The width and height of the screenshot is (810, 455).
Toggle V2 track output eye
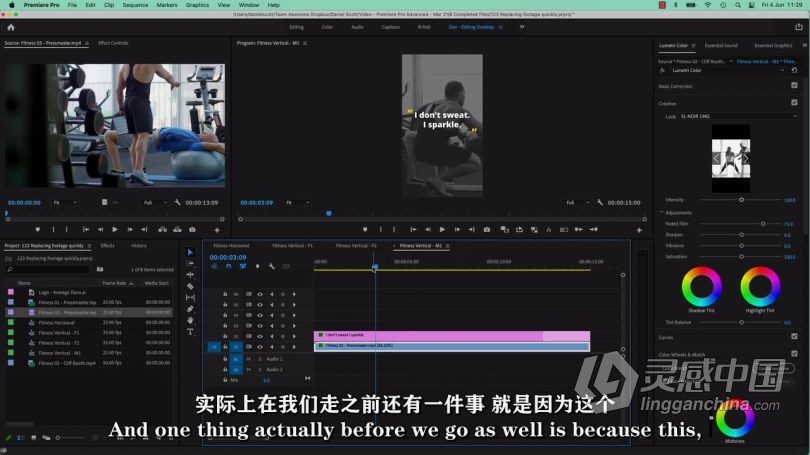tap(260, 336)
